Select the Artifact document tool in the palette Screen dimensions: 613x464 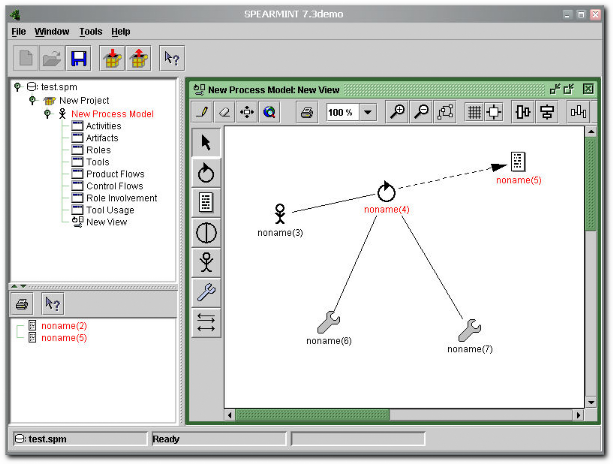click(x=206, y=202)
